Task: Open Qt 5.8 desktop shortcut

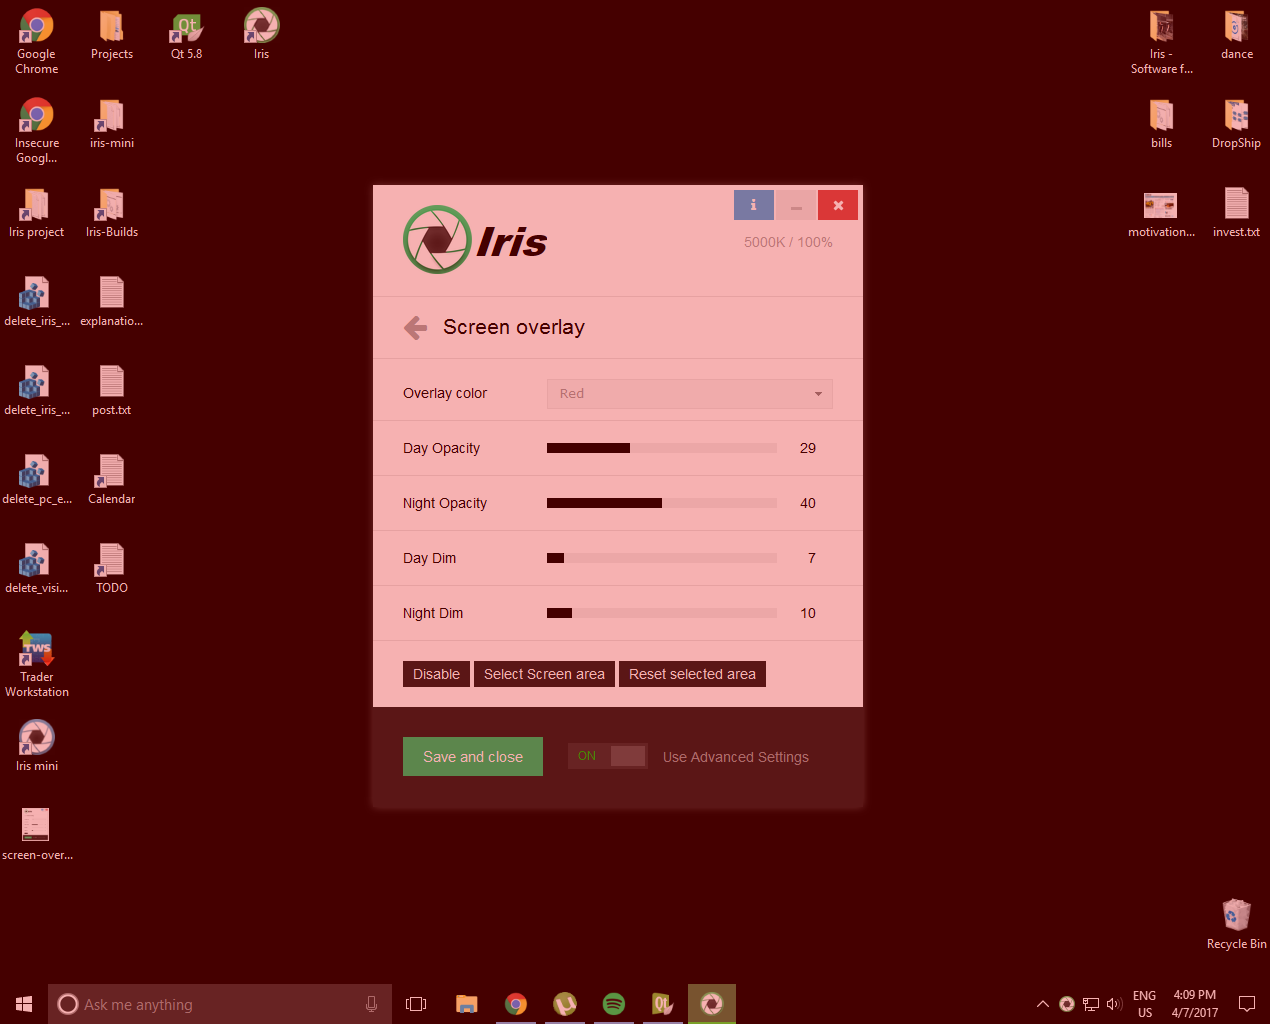Action: click(x=186, y=34)
